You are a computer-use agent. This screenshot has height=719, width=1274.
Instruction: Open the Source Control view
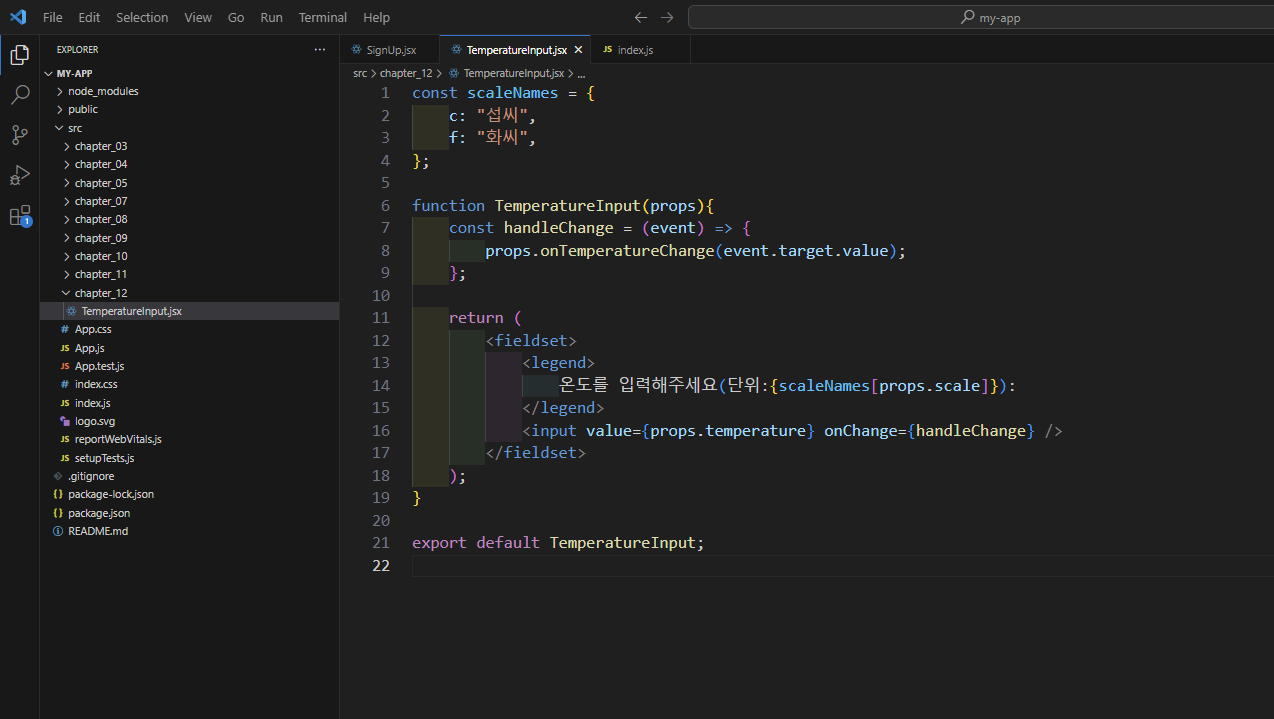(x=19, y=135)
